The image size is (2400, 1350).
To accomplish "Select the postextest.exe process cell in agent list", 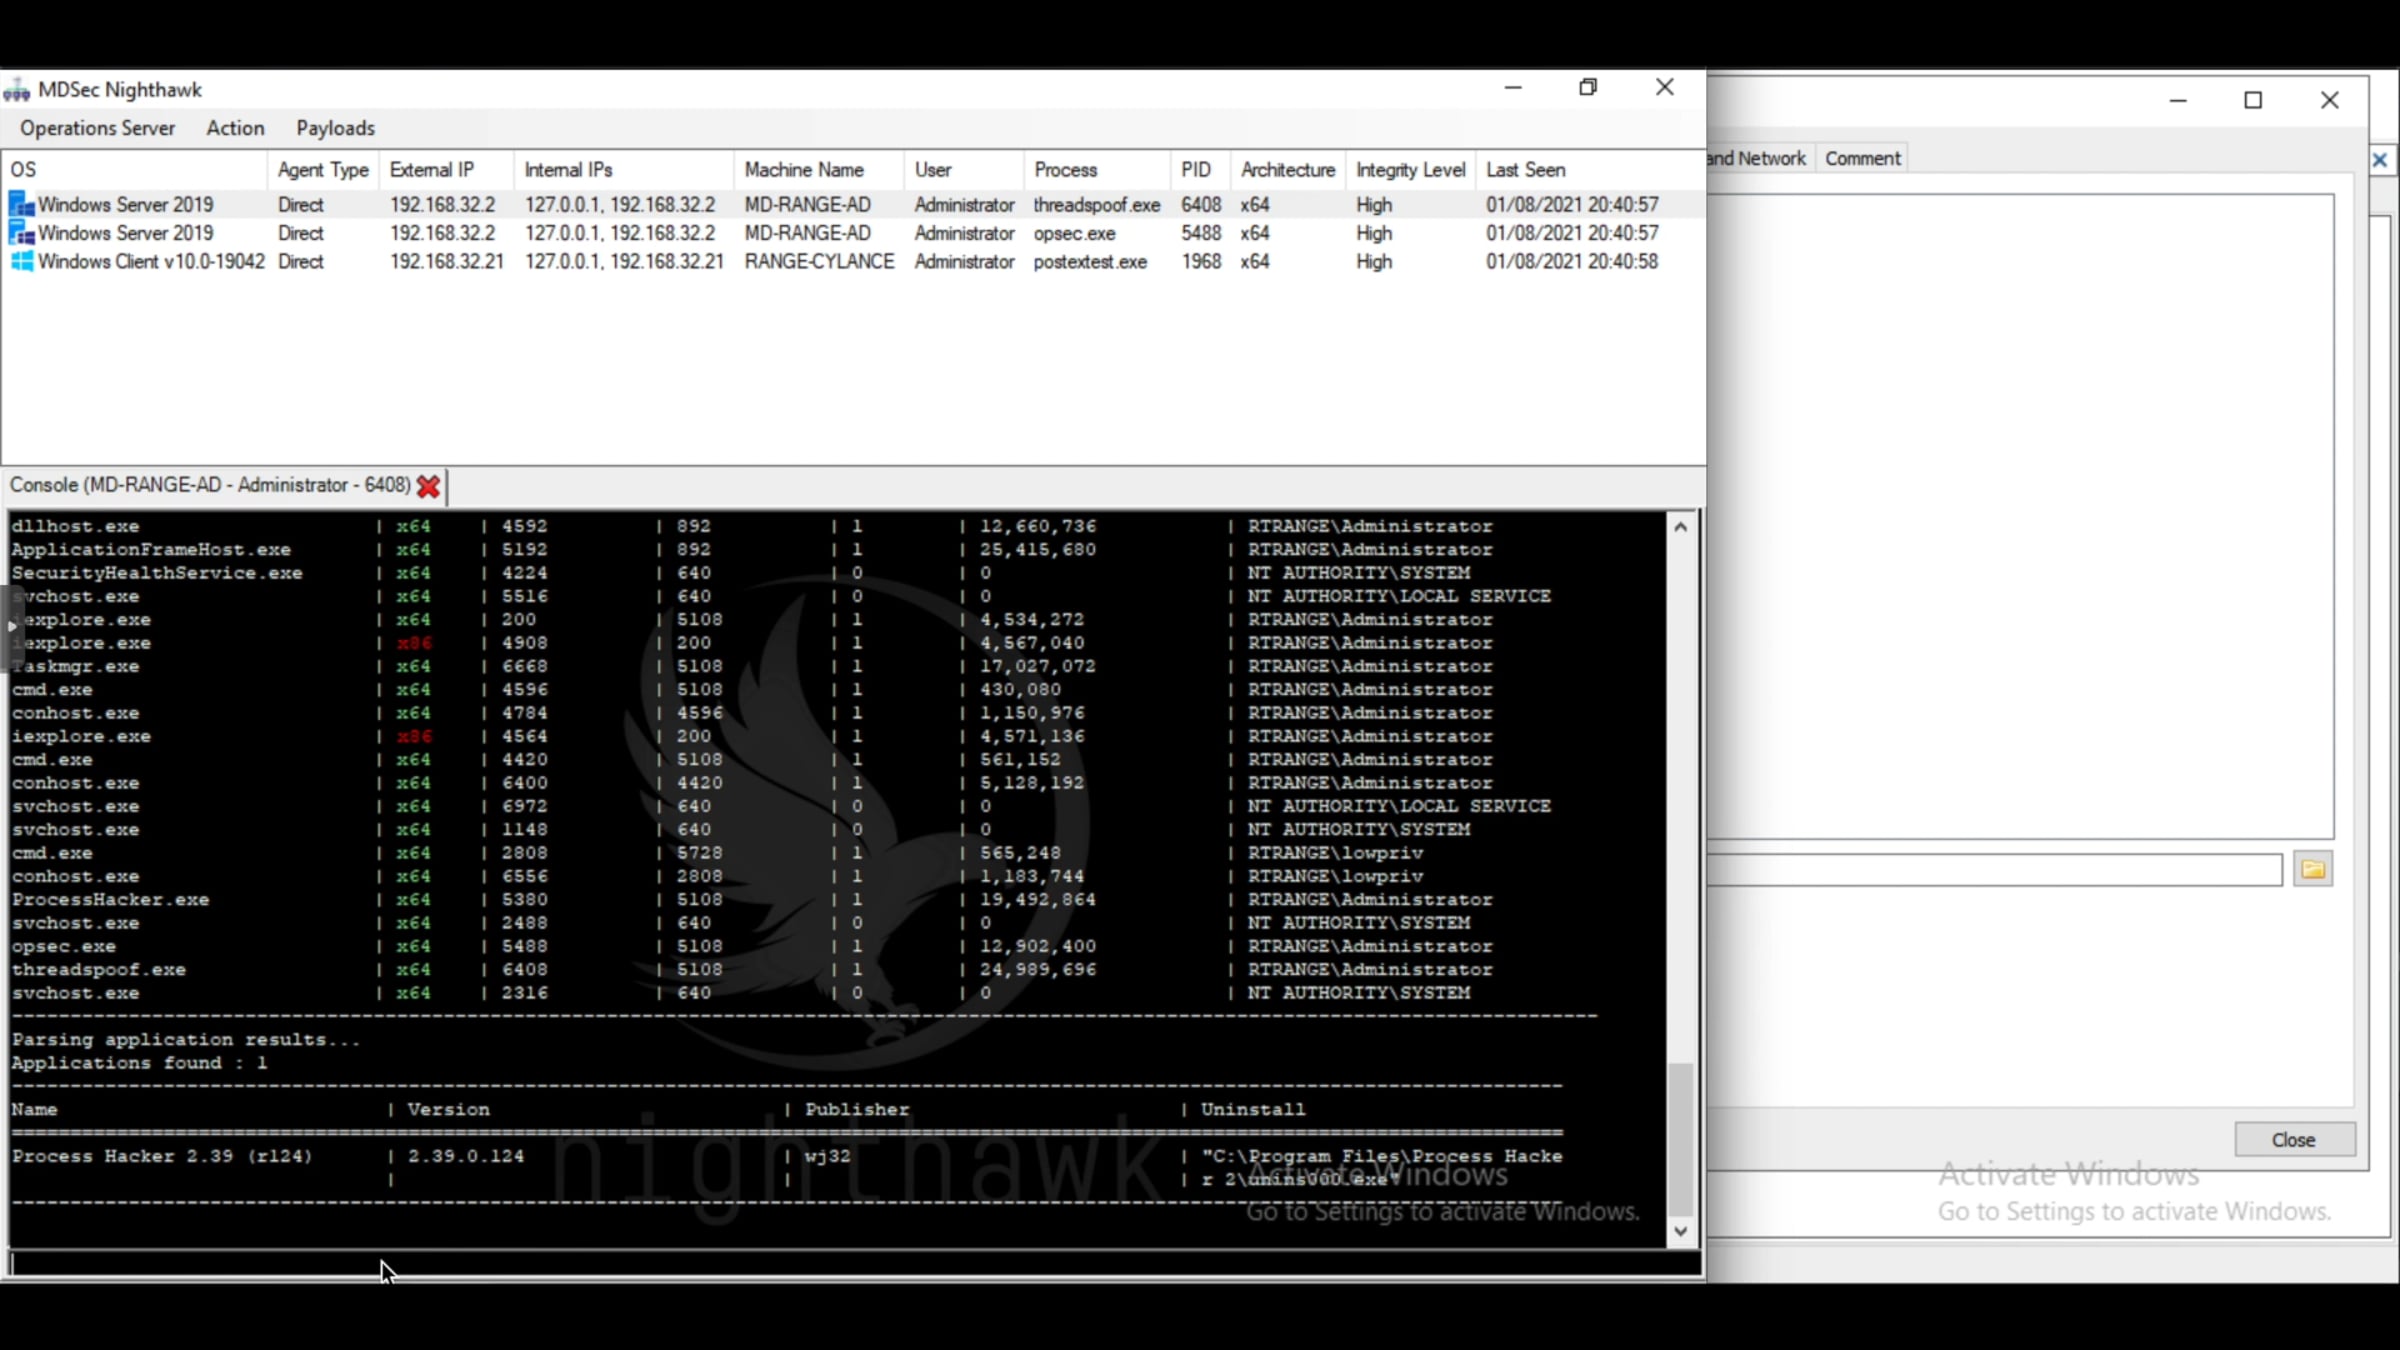I will point(1090,262).
